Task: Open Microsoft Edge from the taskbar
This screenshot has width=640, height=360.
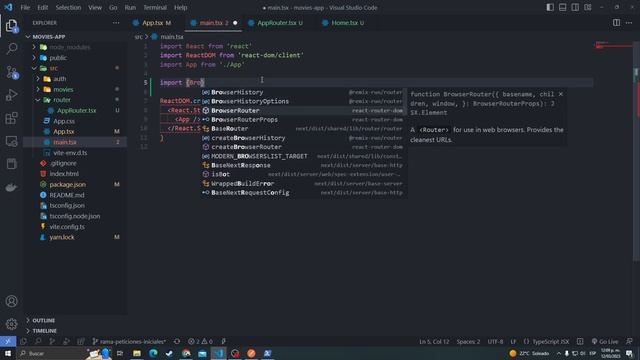Action: 153,353
